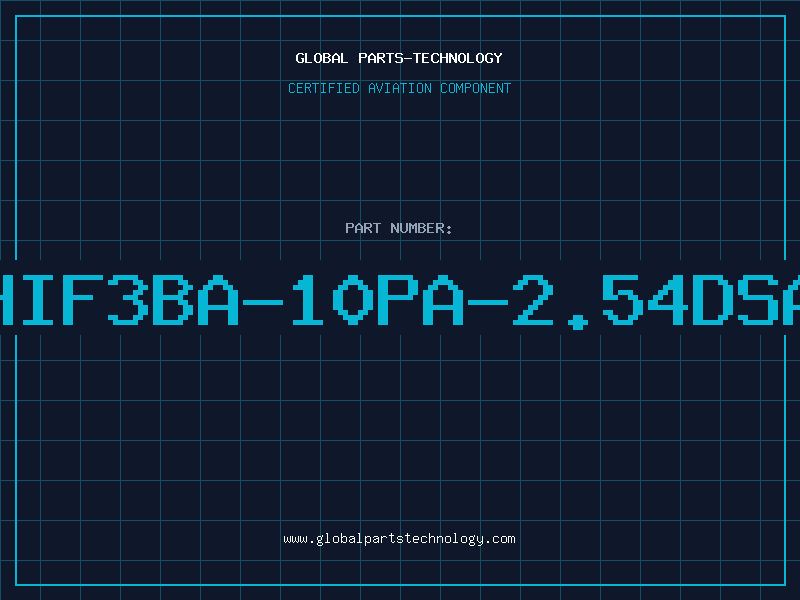Click the word PART in the gray label

[x=363, y=228]
